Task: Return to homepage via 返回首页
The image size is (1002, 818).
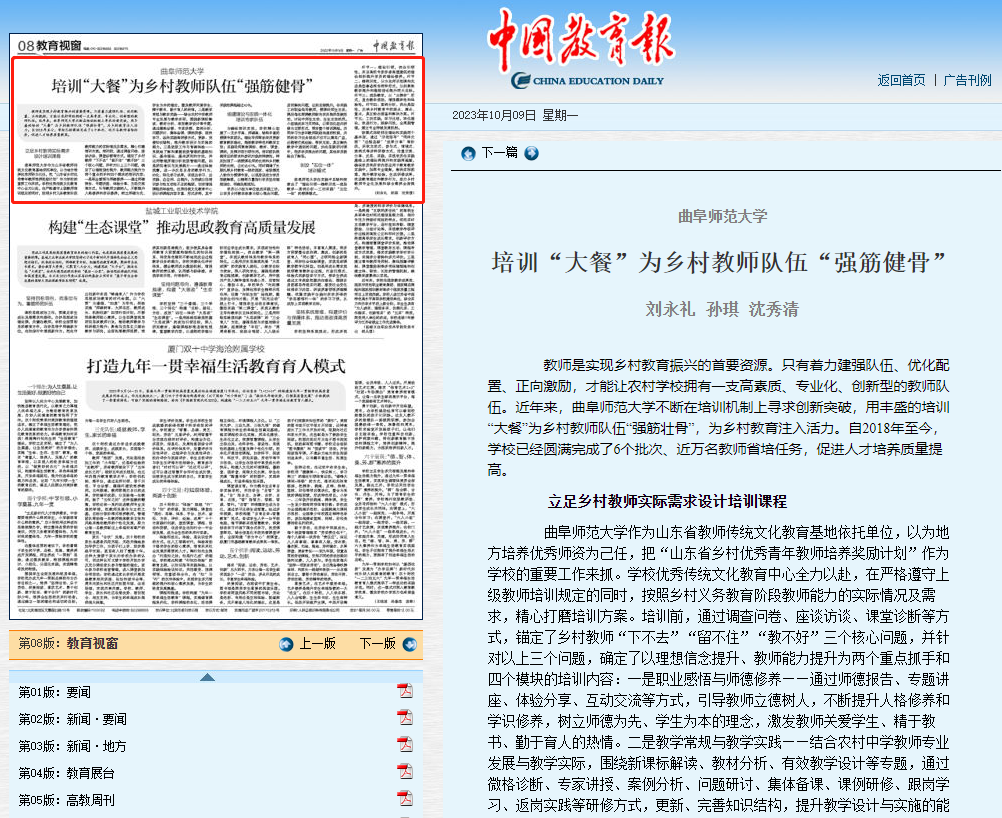Action: (901, 80)
